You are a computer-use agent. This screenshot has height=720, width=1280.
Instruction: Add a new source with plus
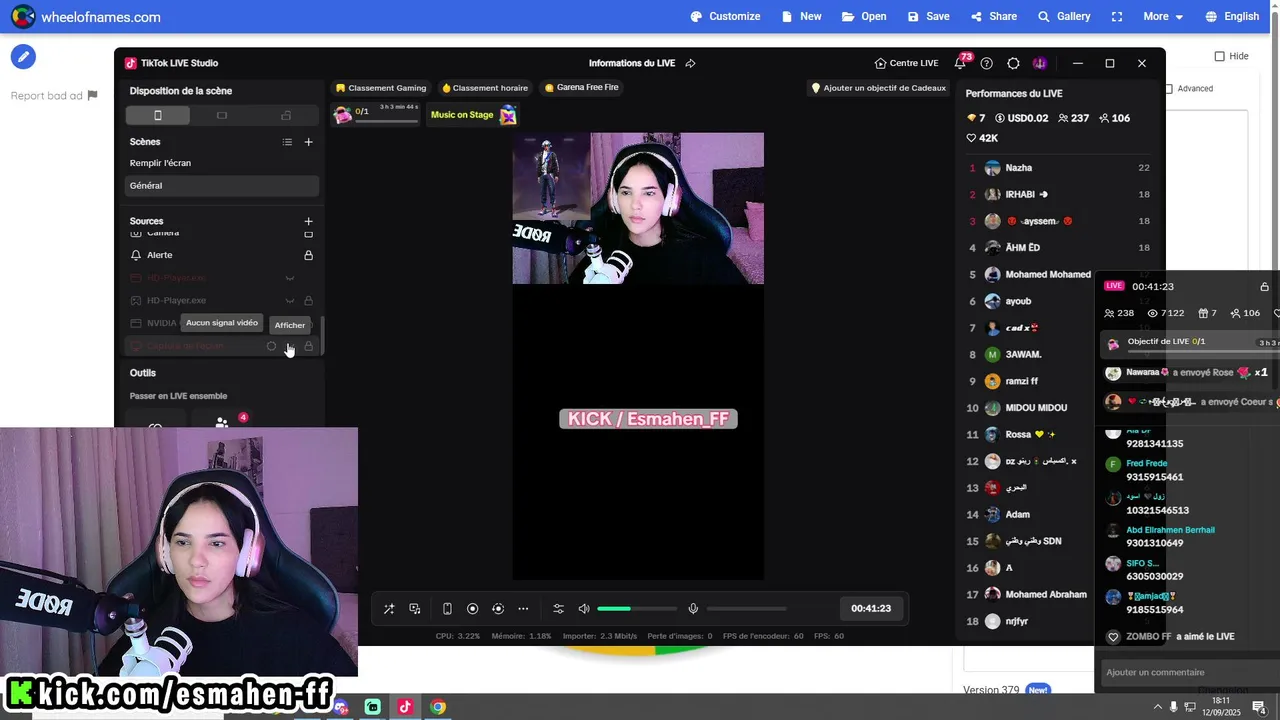[x=308, y=221]
